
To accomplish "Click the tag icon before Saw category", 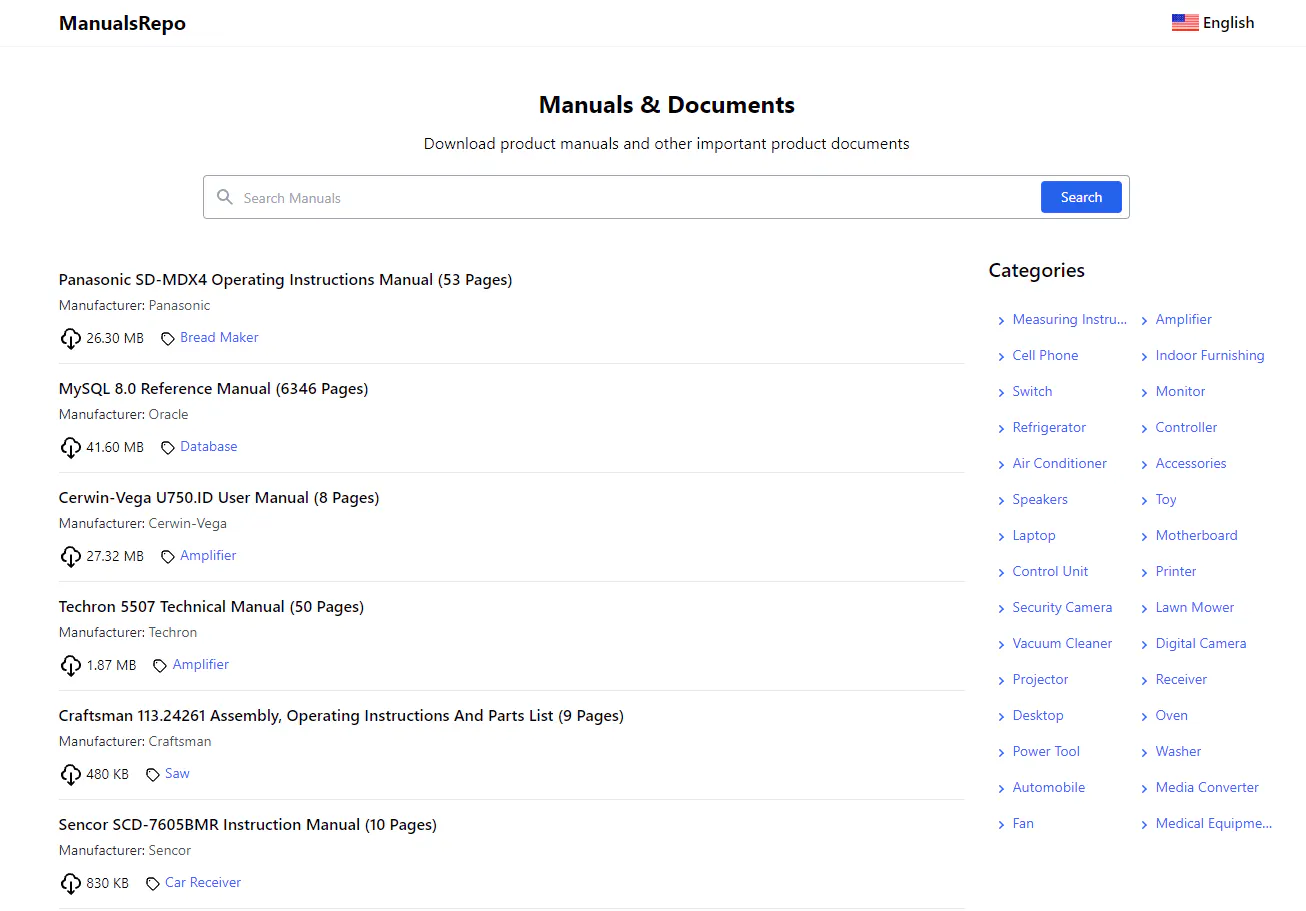I will [x=153, y=774].
